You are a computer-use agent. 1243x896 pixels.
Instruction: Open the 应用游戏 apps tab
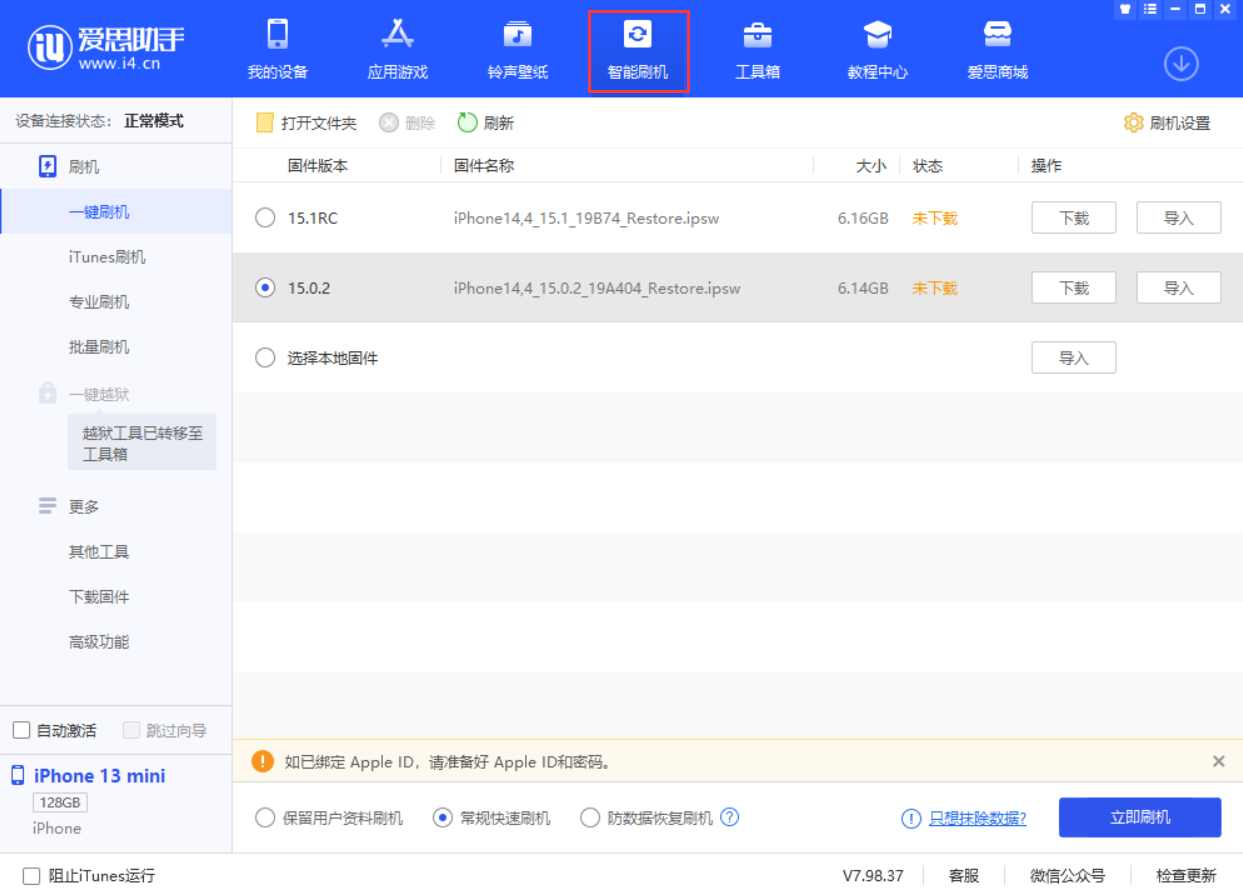(398, 50)
